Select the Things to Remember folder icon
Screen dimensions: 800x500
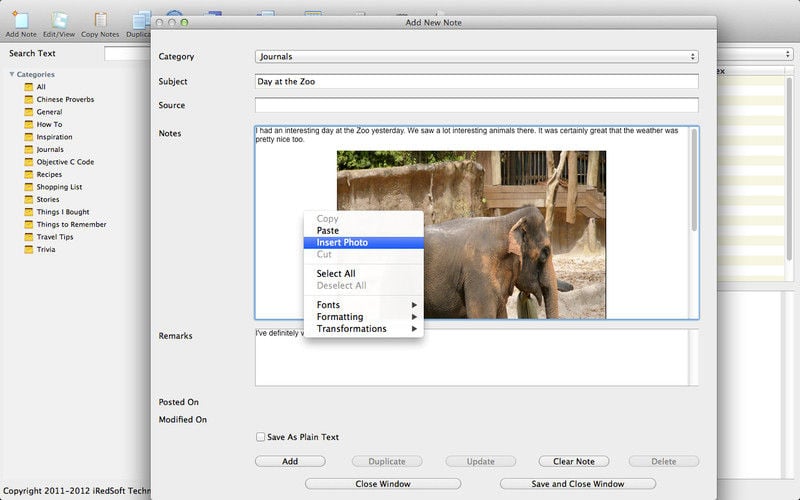(x=29, y=224)
